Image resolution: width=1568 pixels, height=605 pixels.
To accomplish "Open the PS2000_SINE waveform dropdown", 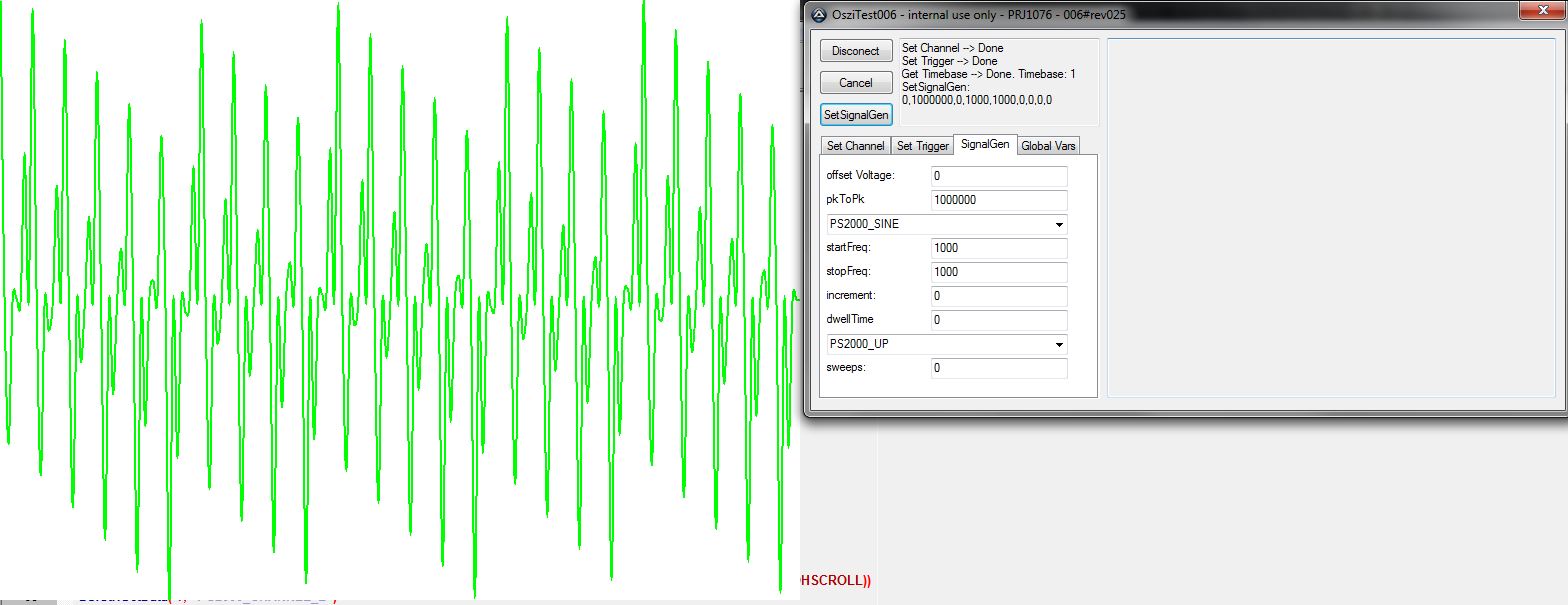I will click(946, 224).
